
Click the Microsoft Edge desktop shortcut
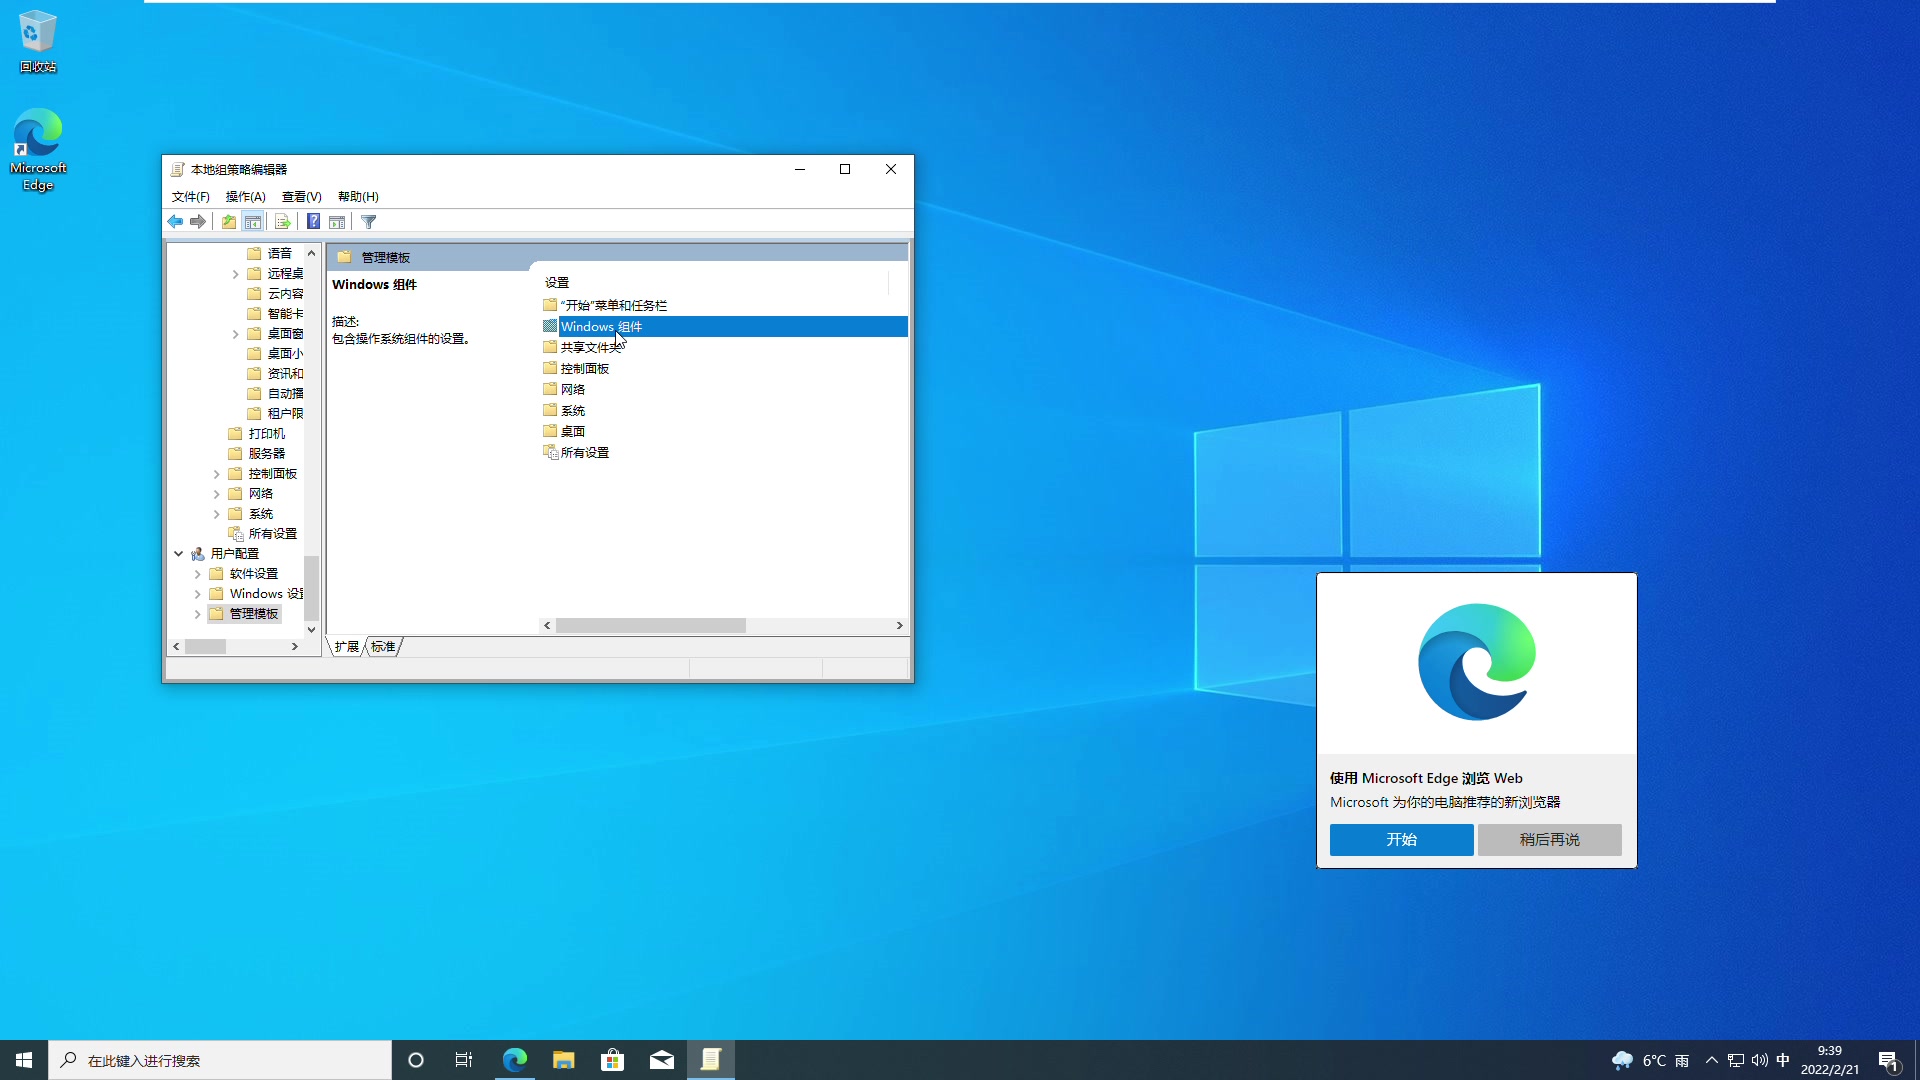(x=38, y=150)
